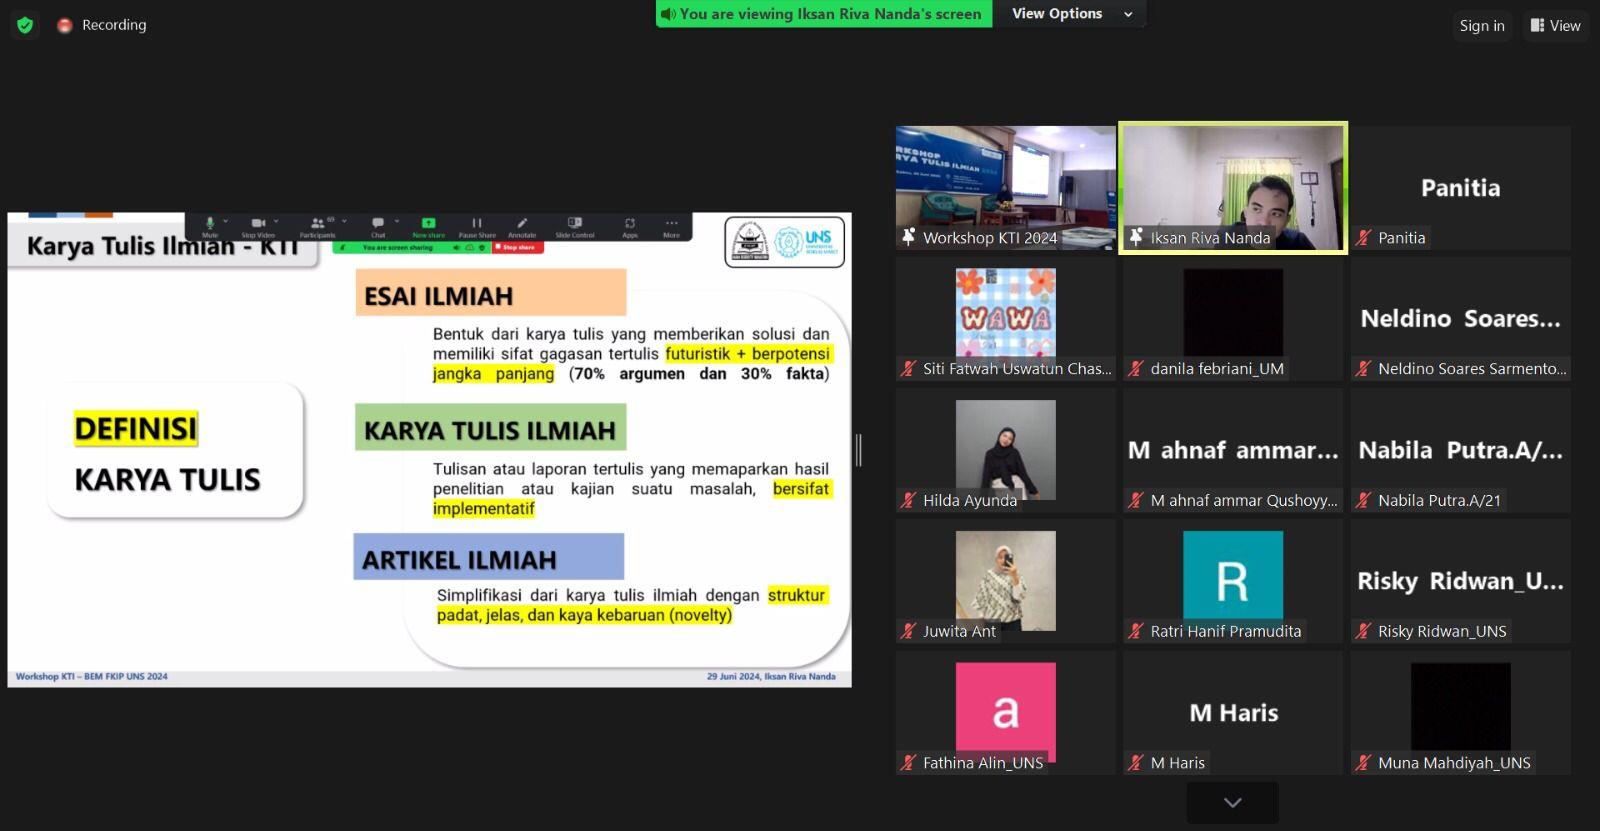Screen dimensions: 1600x831
Task: Toggle the pin icon on Iksan Riva Nanda
Action: [1136, 237]
